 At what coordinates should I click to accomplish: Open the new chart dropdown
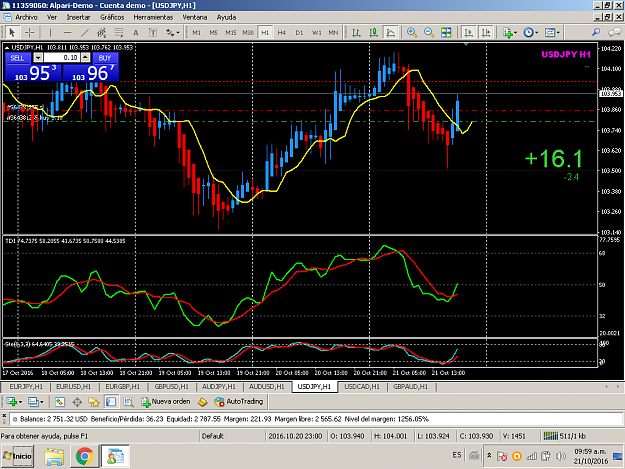pos(14,402)
